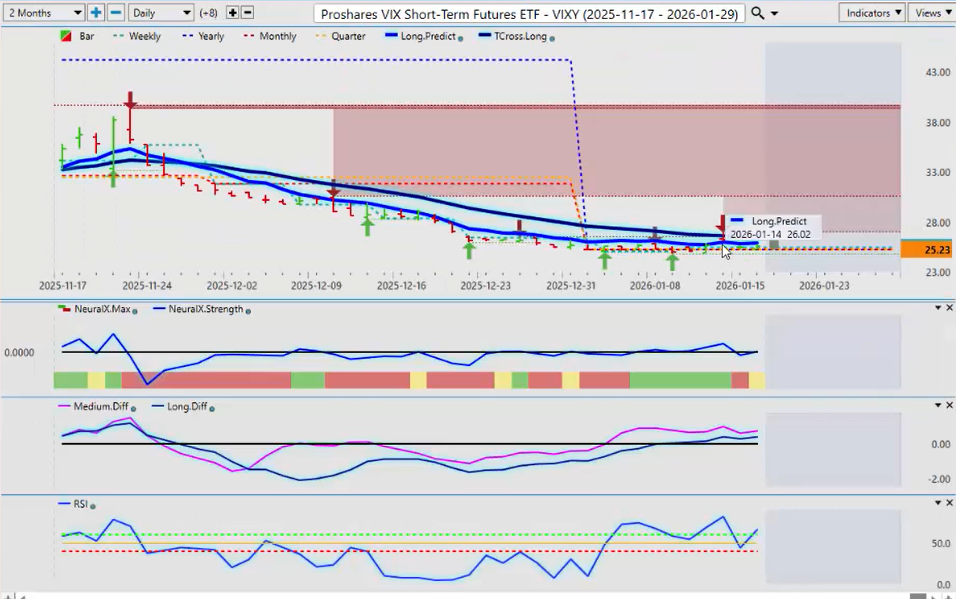Close the NeuralX indicator panel
The height and width of the screenshot is (599, 956).
(x=949, y=308)
